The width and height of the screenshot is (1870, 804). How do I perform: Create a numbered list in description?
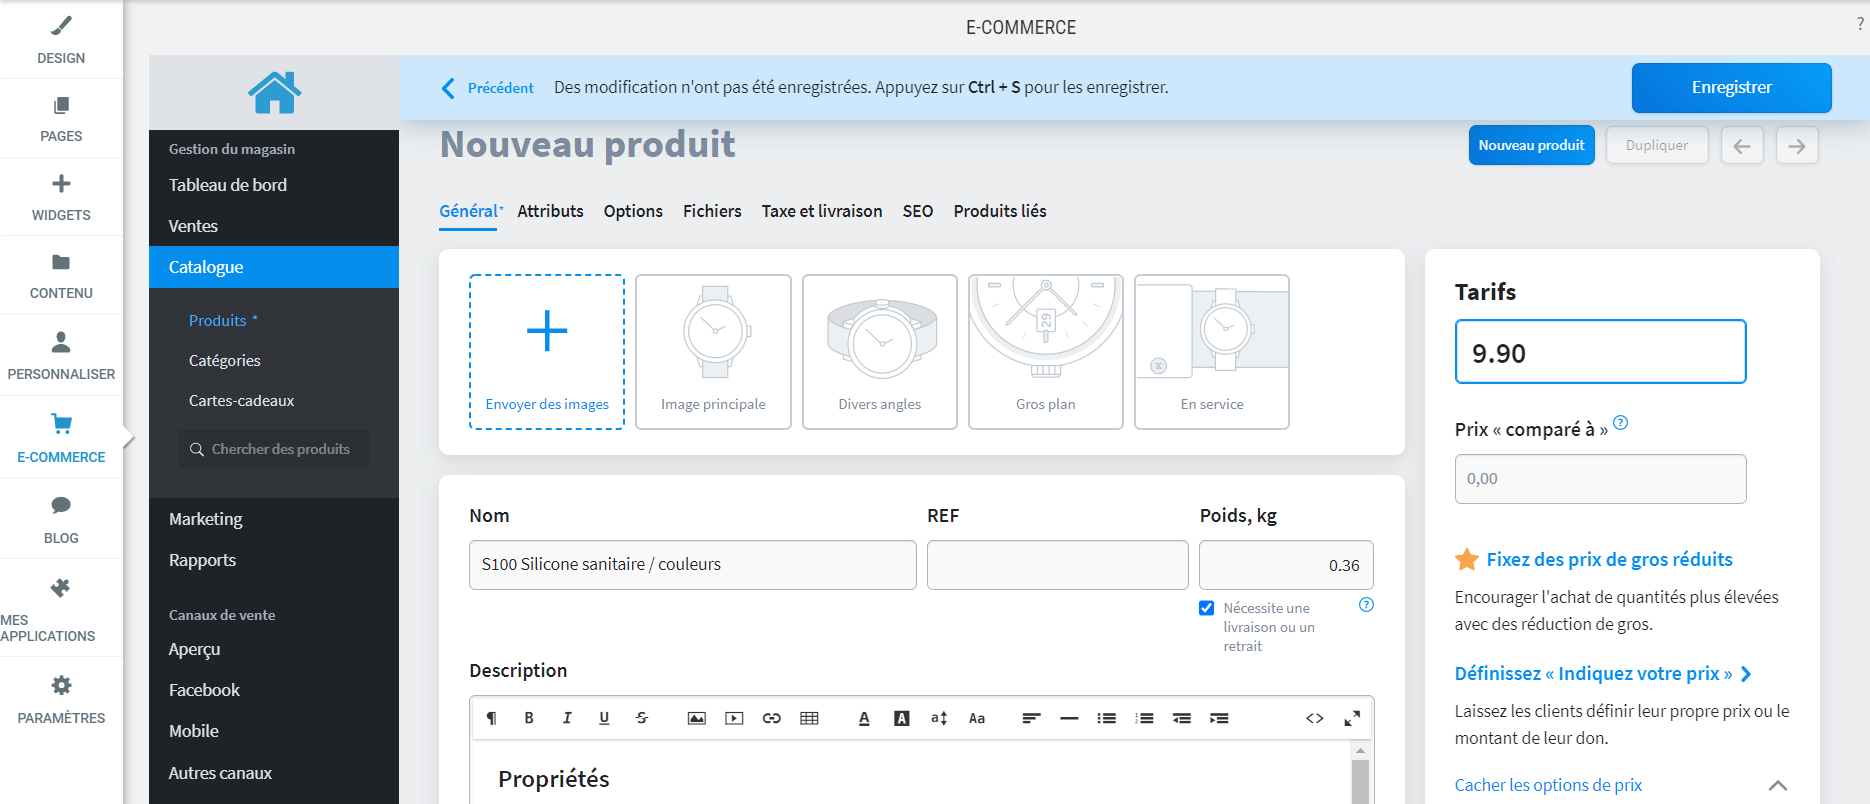click(1144, 718)
